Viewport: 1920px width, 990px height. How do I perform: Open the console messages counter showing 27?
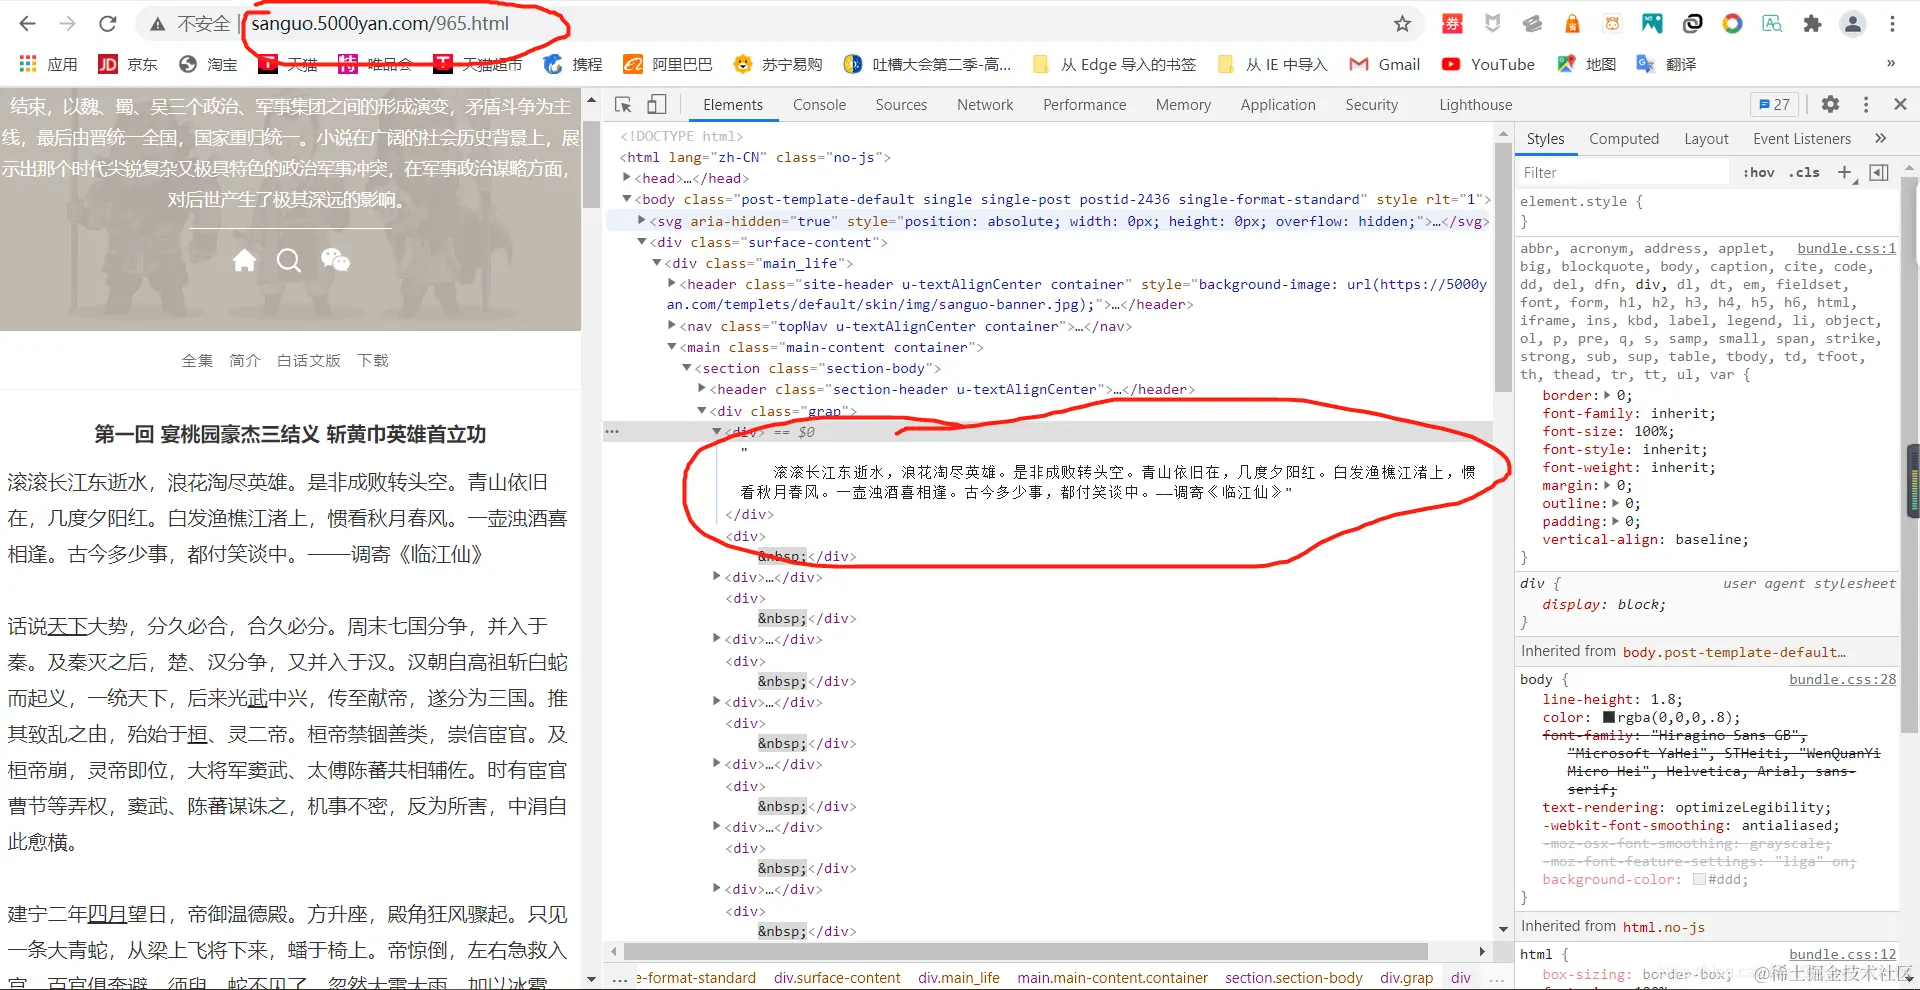(x=1772, y=104)
